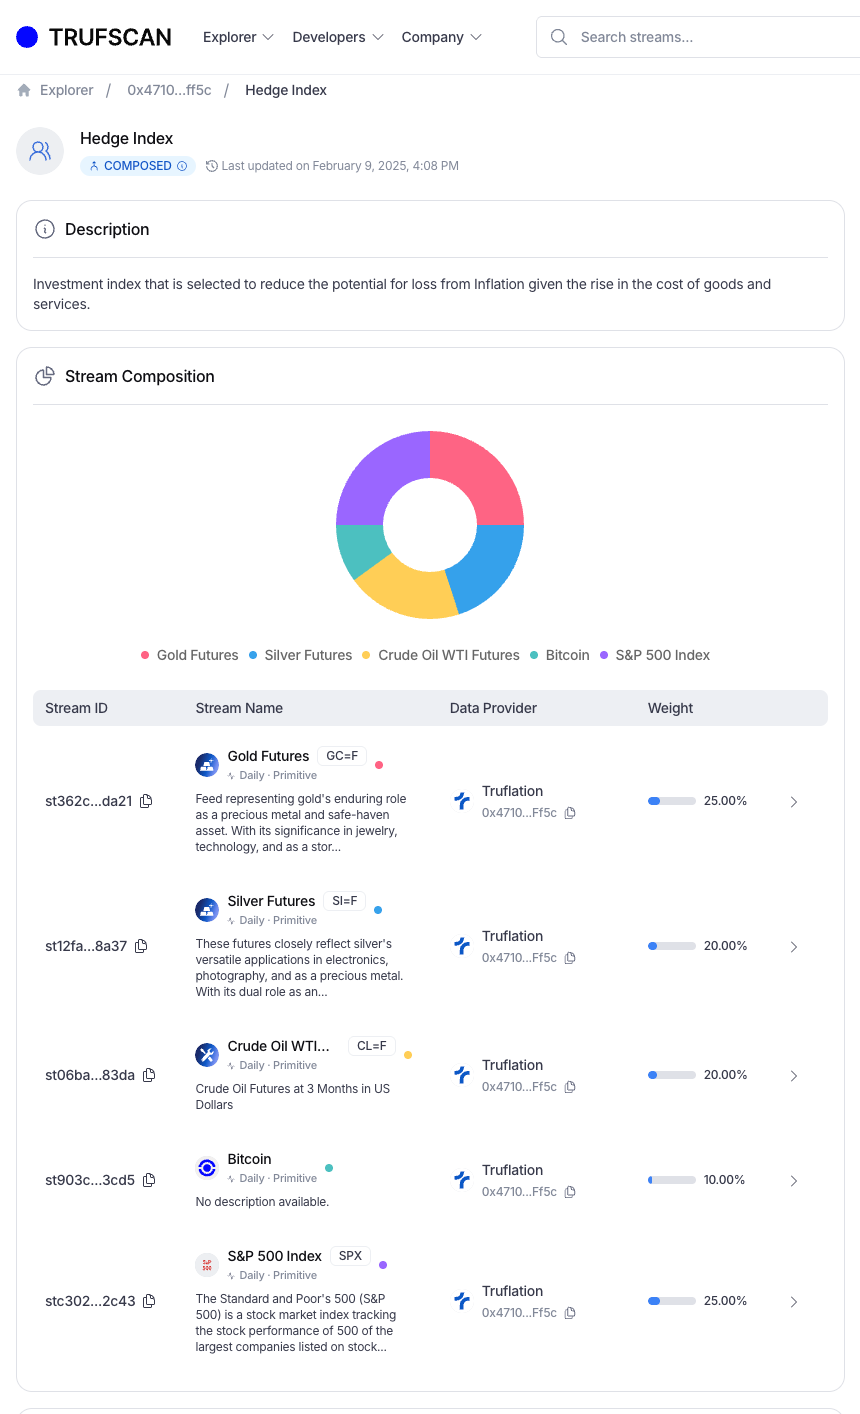Click the Description info circle icon

pos(44,229)
